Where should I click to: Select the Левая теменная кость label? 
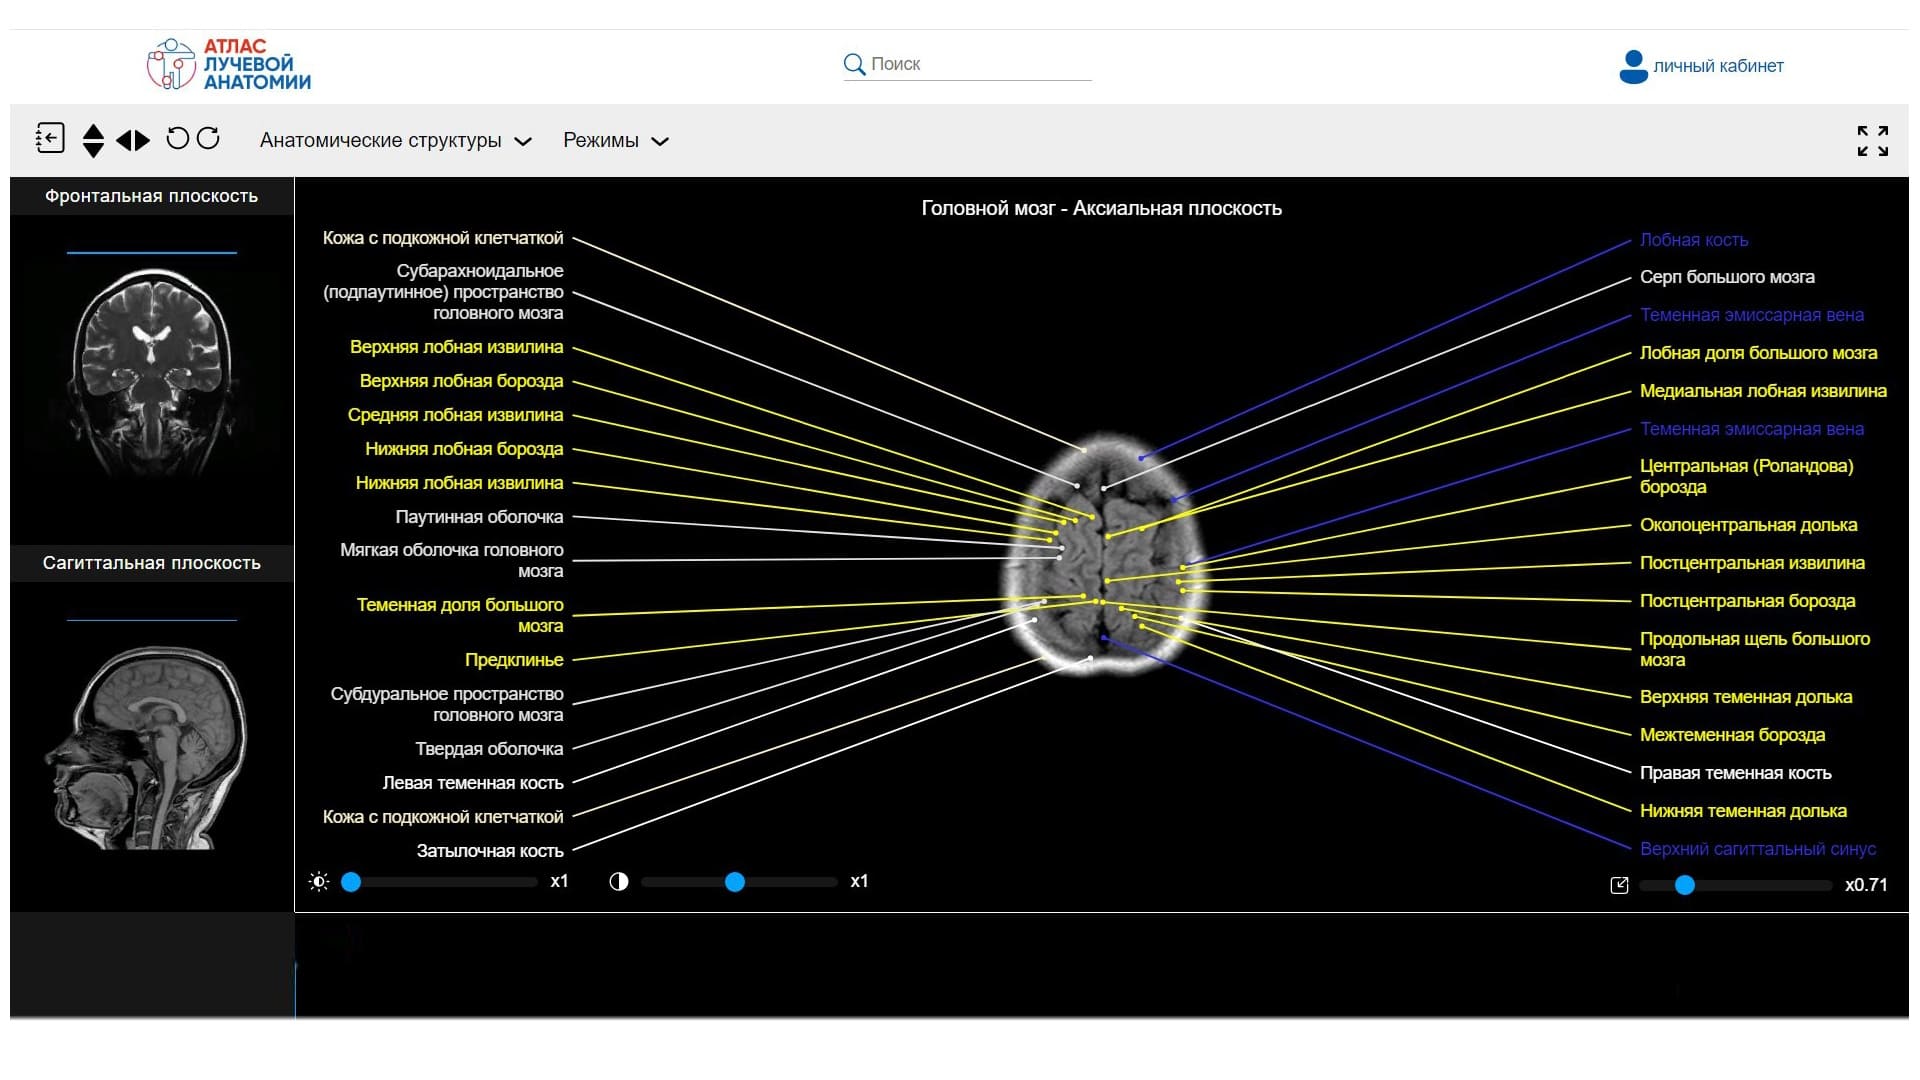[x=472, y=783]
